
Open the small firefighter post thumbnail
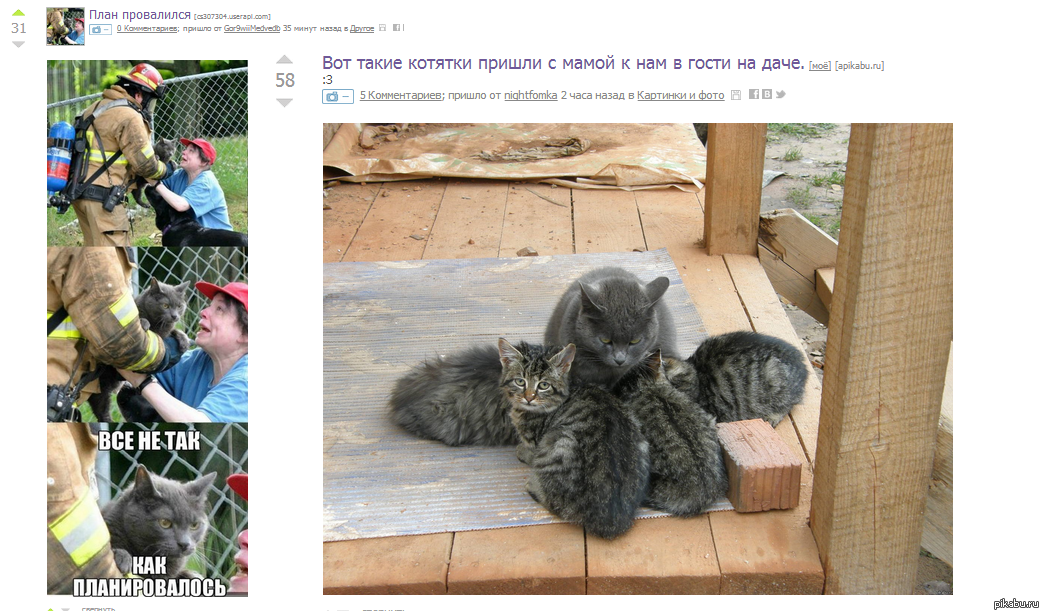pos(66,27)
